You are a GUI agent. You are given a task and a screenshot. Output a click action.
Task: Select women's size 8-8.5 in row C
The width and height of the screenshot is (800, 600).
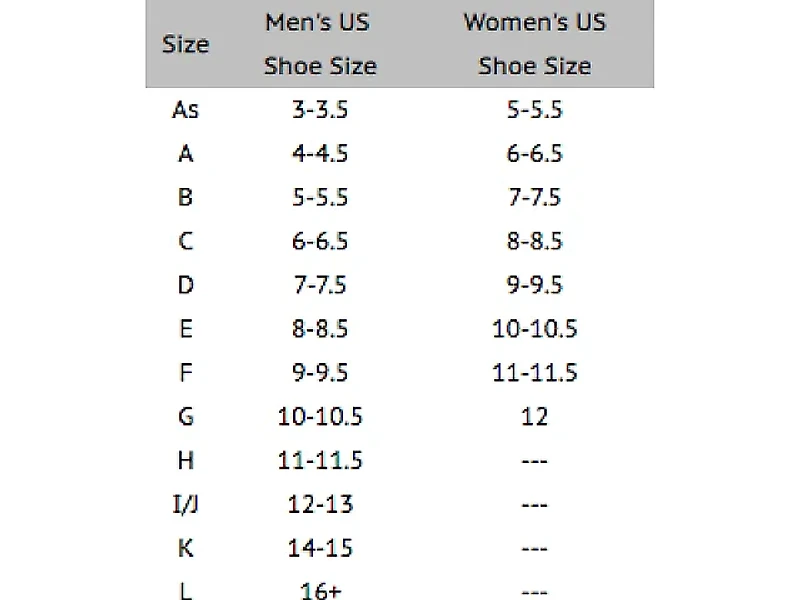(534, 241)
